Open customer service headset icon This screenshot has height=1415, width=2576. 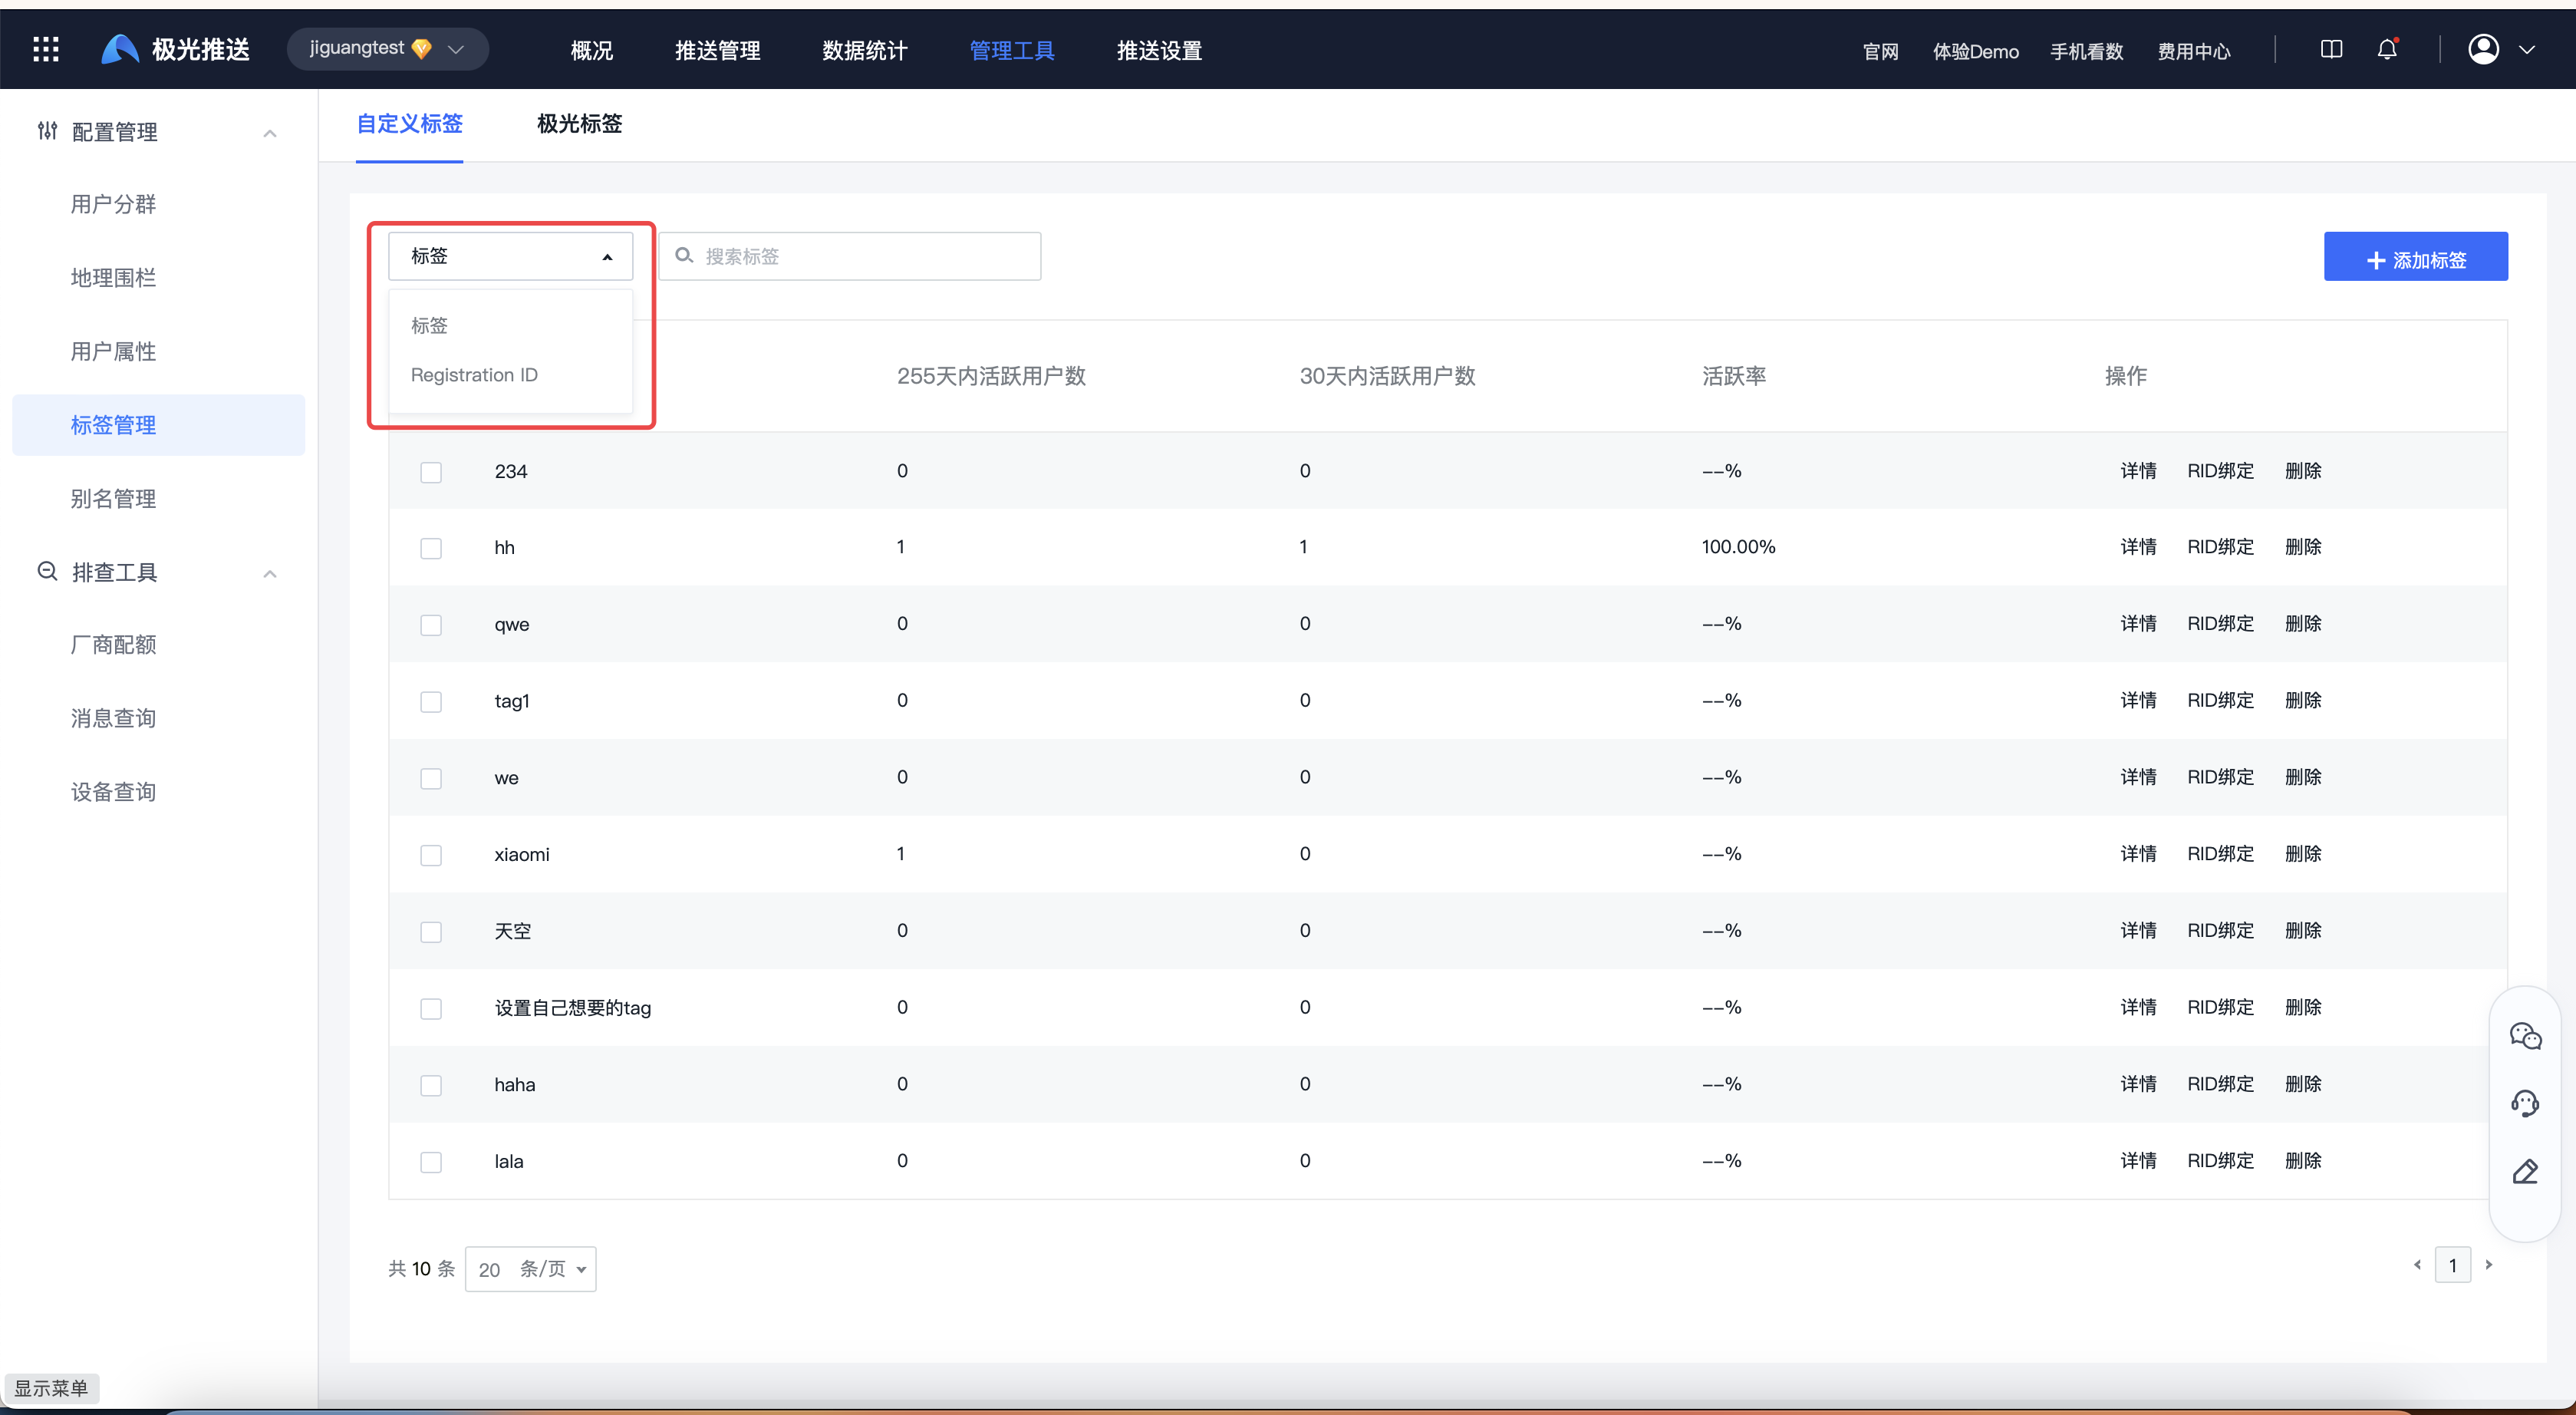coord(2525,1104)
